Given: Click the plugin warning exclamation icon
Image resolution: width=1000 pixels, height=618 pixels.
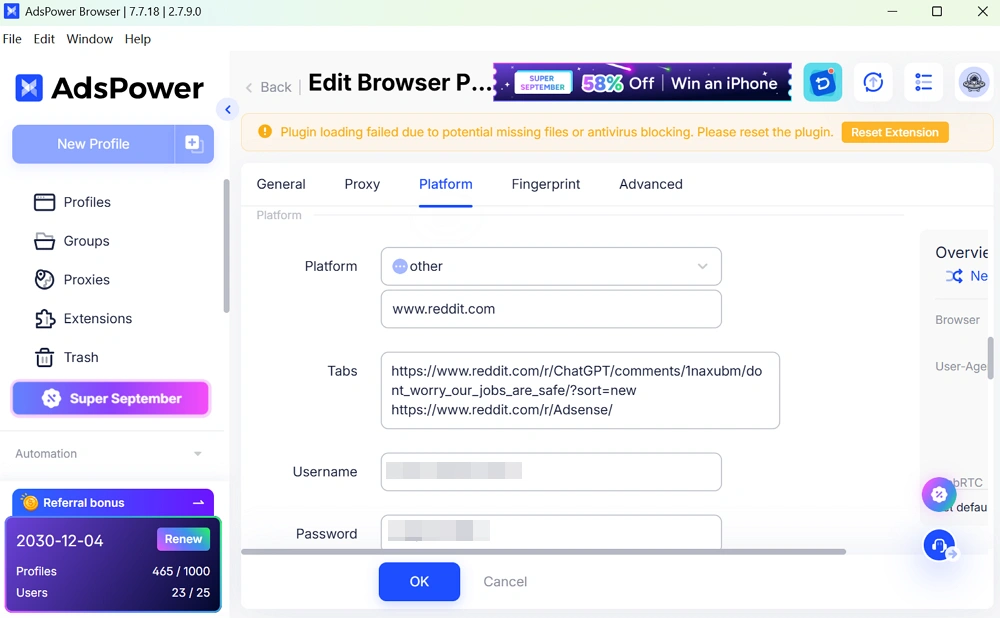Looking at the screenshot, I should pyautogui.click(x=265, y=132).
